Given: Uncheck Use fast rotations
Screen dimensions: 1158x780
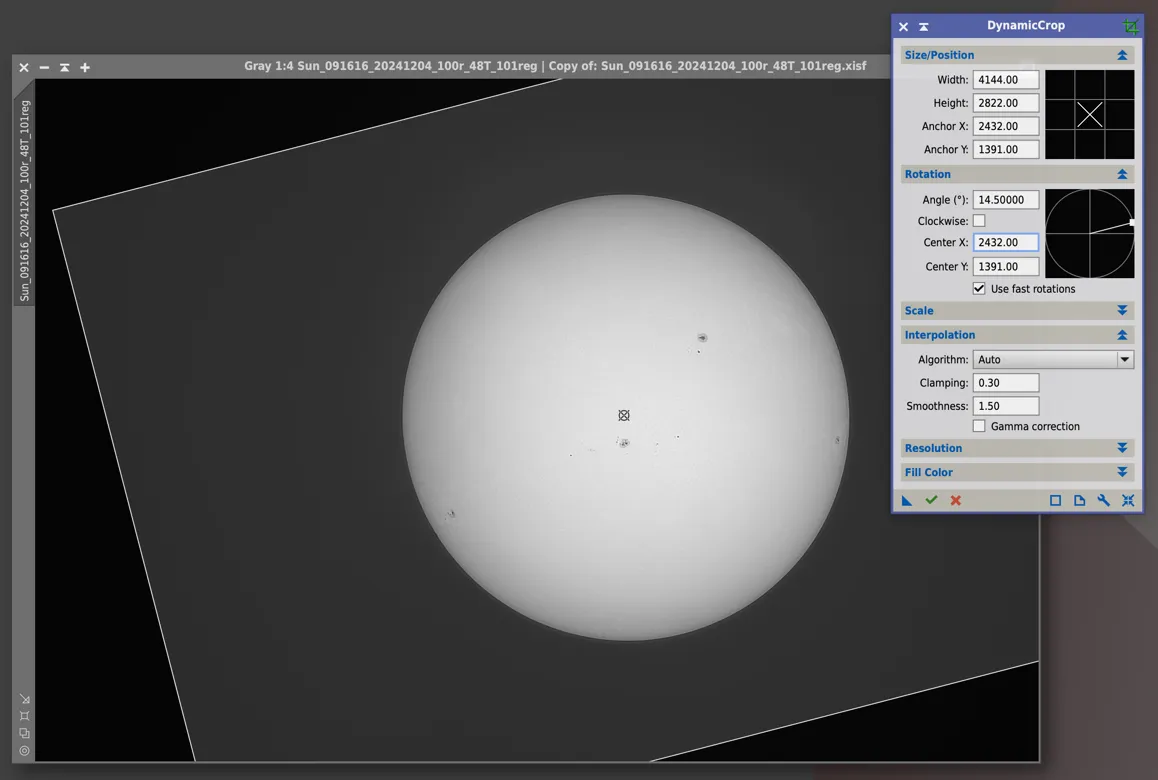Looking at the screenshot, I should pyautogui.click(x=979, y=289).
